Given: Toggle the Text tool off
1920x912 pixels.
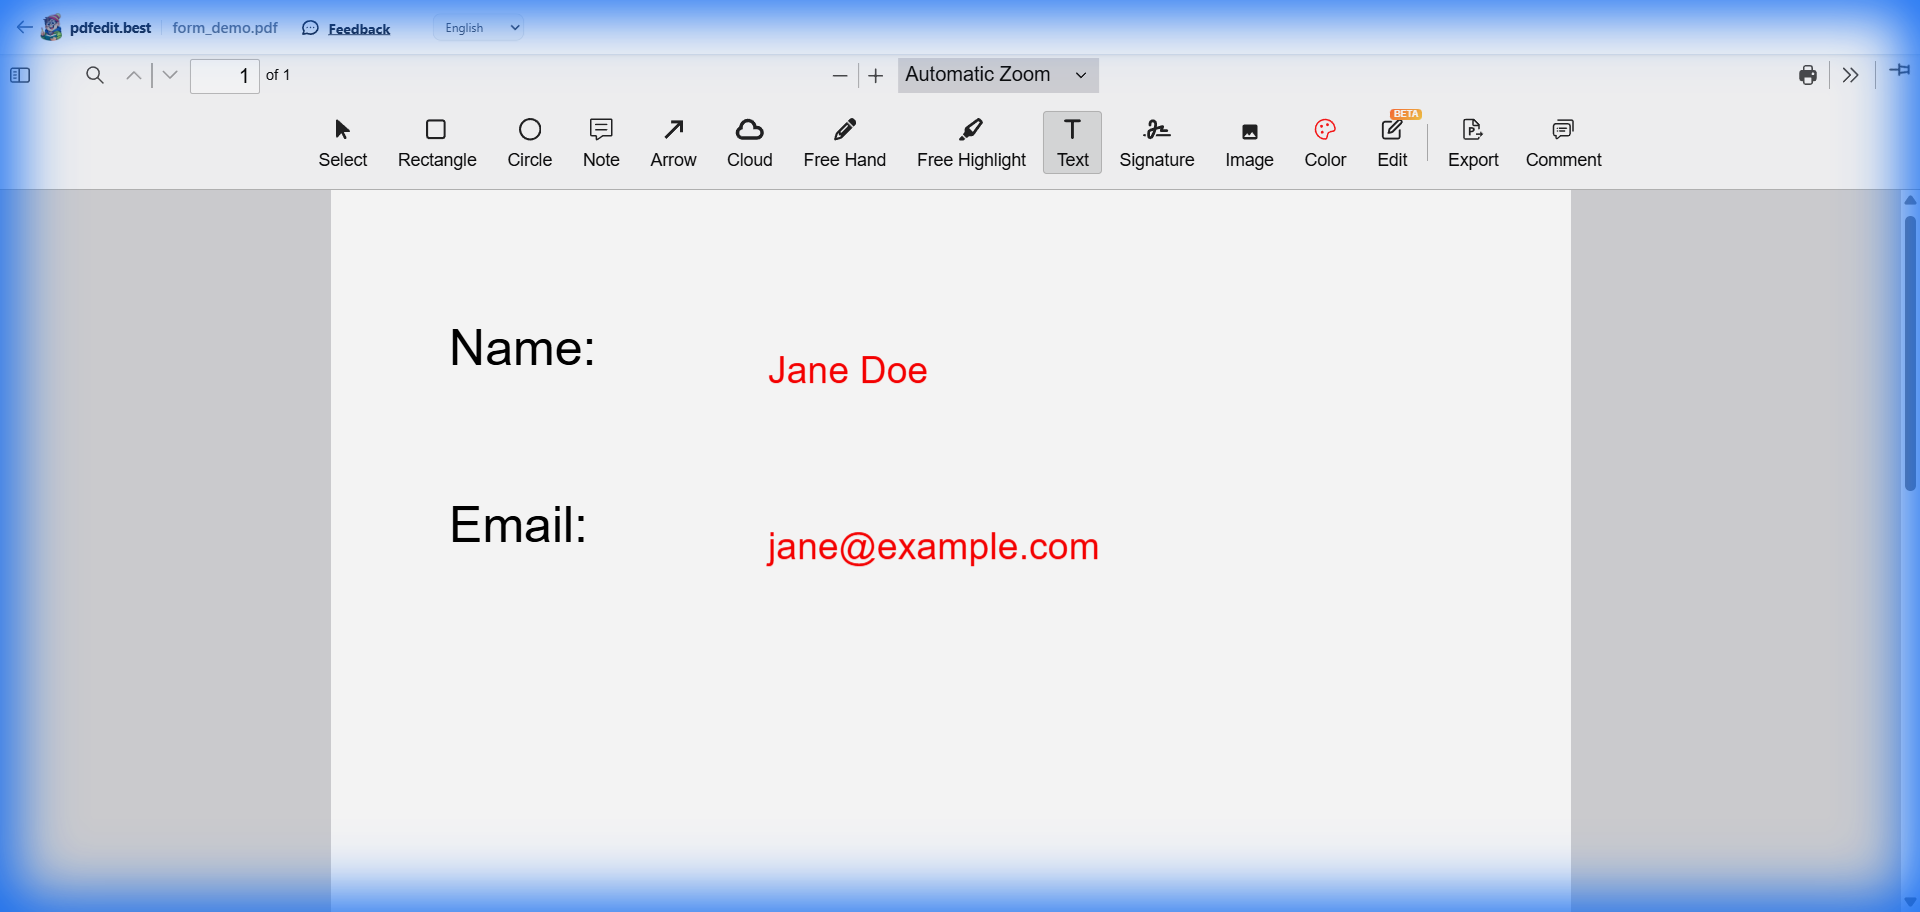Looking at the screenshot, I should point(1071,142).
